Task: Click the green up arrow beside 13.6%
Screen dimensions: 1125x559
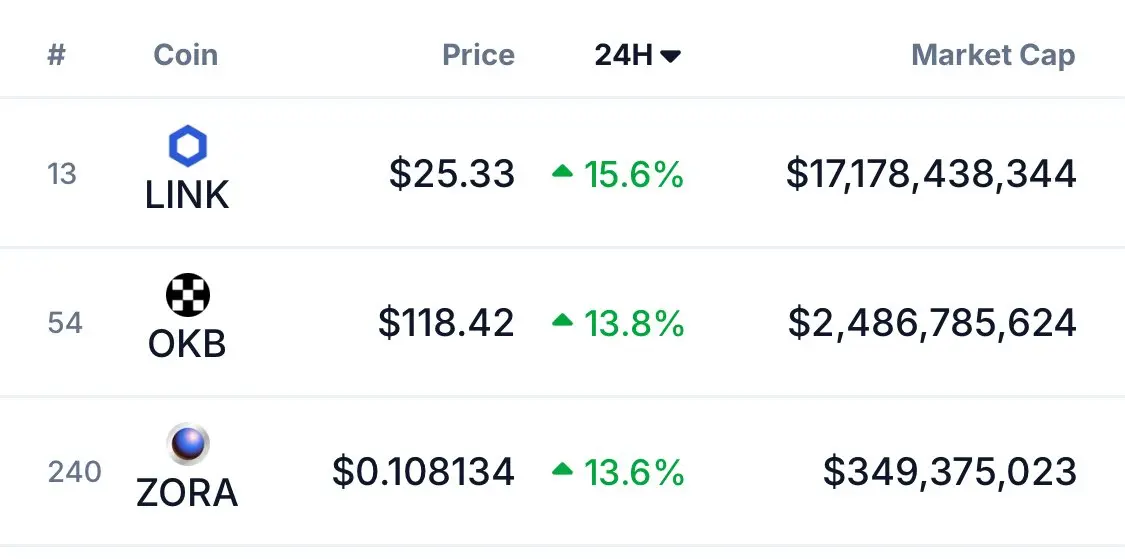Action: coord(562,469)
